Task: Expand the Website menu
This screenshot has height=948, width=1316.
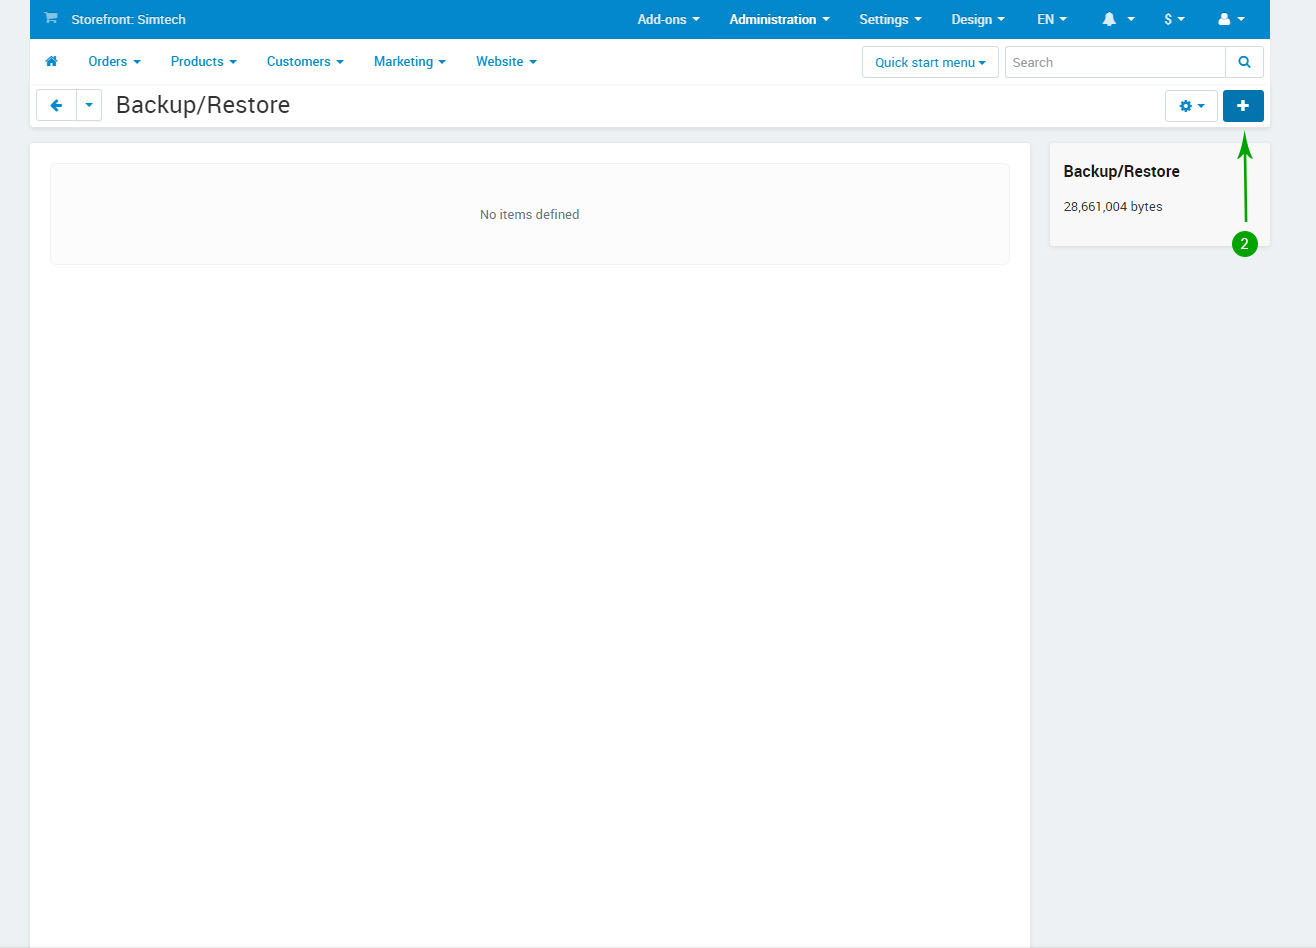Action: click(506, 61)
